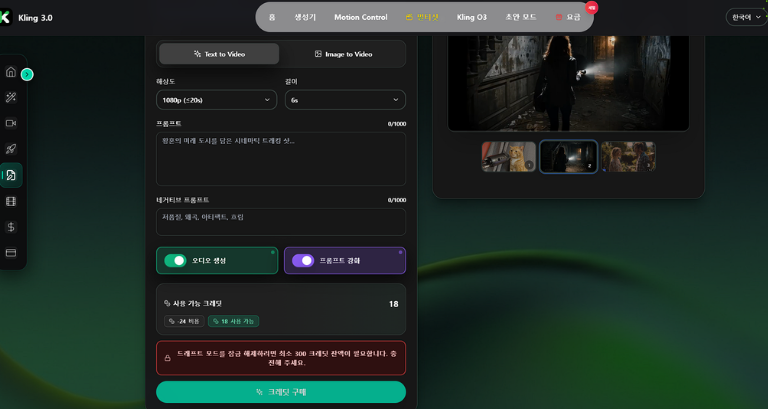Click the 0/1000 counter above 프롬프트 field
The height and width of the screenshot is (409, 768).
pyautogui.click(x=397, y=124)
